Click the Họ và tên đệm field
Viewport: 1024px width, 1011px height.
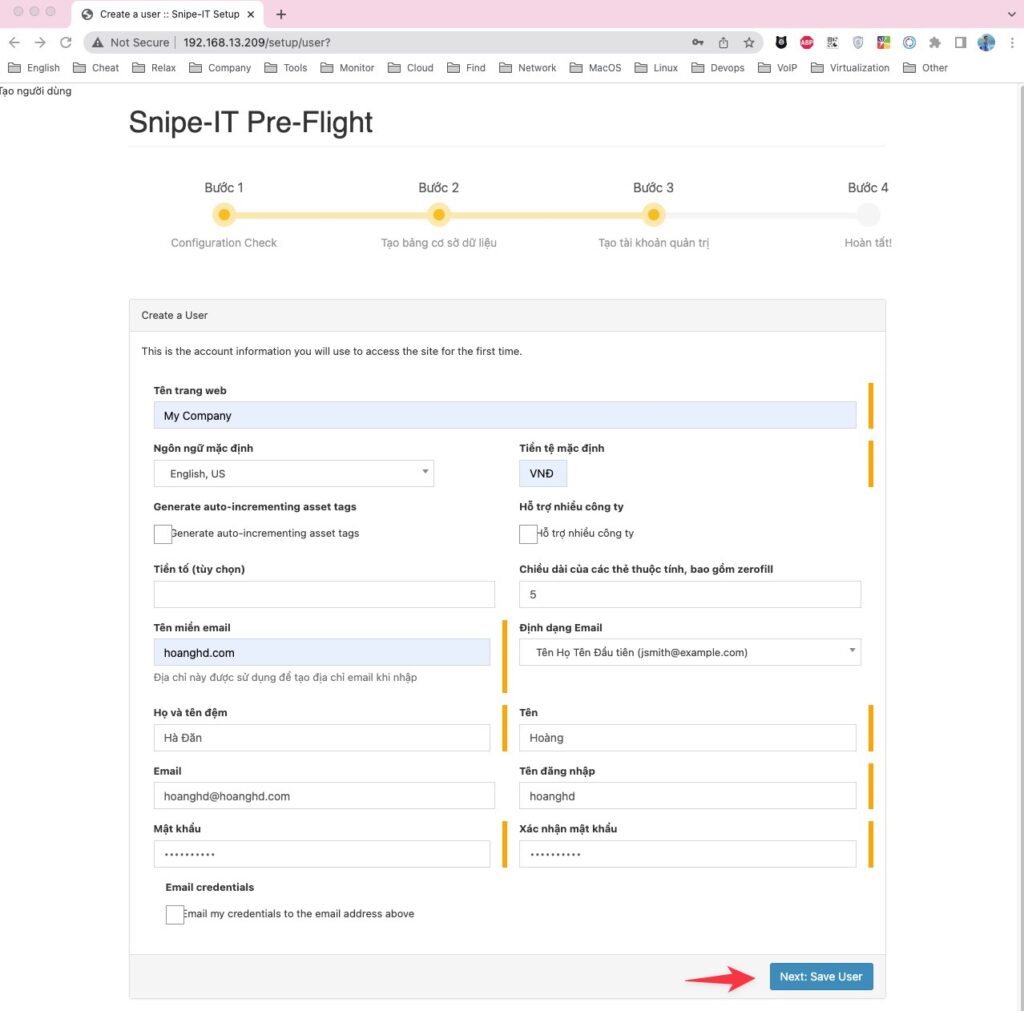(322, 737)
